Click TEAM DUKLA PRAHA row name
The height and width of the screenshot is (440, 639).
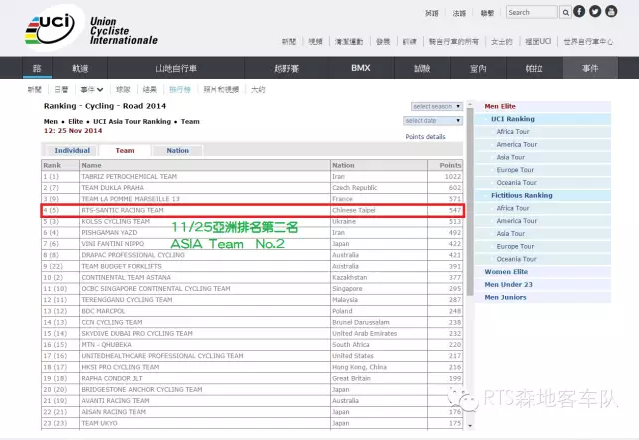112,188
